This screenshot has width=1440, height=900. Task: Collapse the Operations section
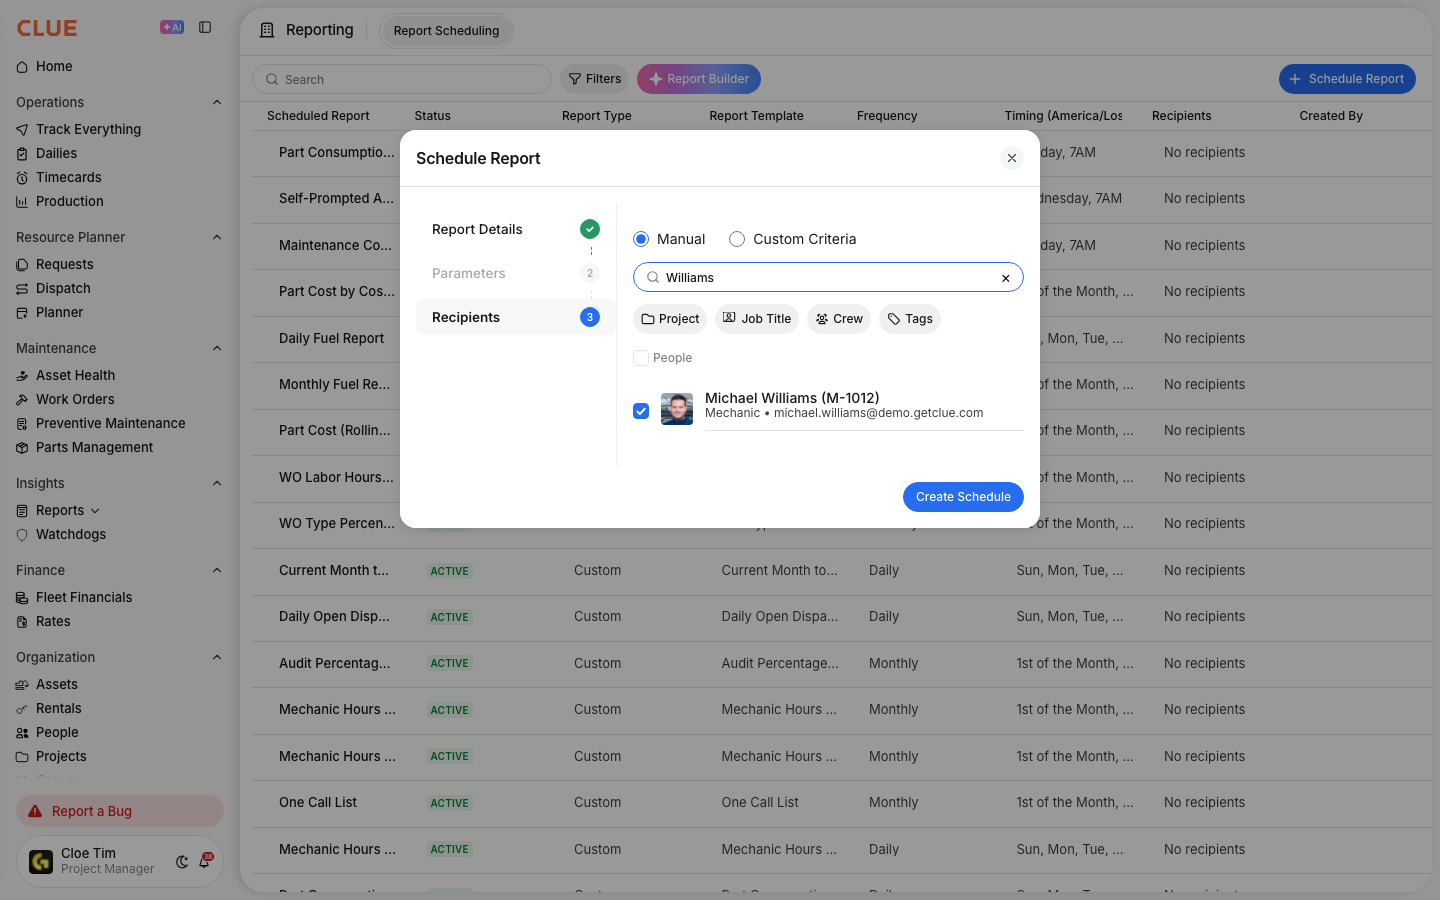pyautogui.click(x=217, y=102)
